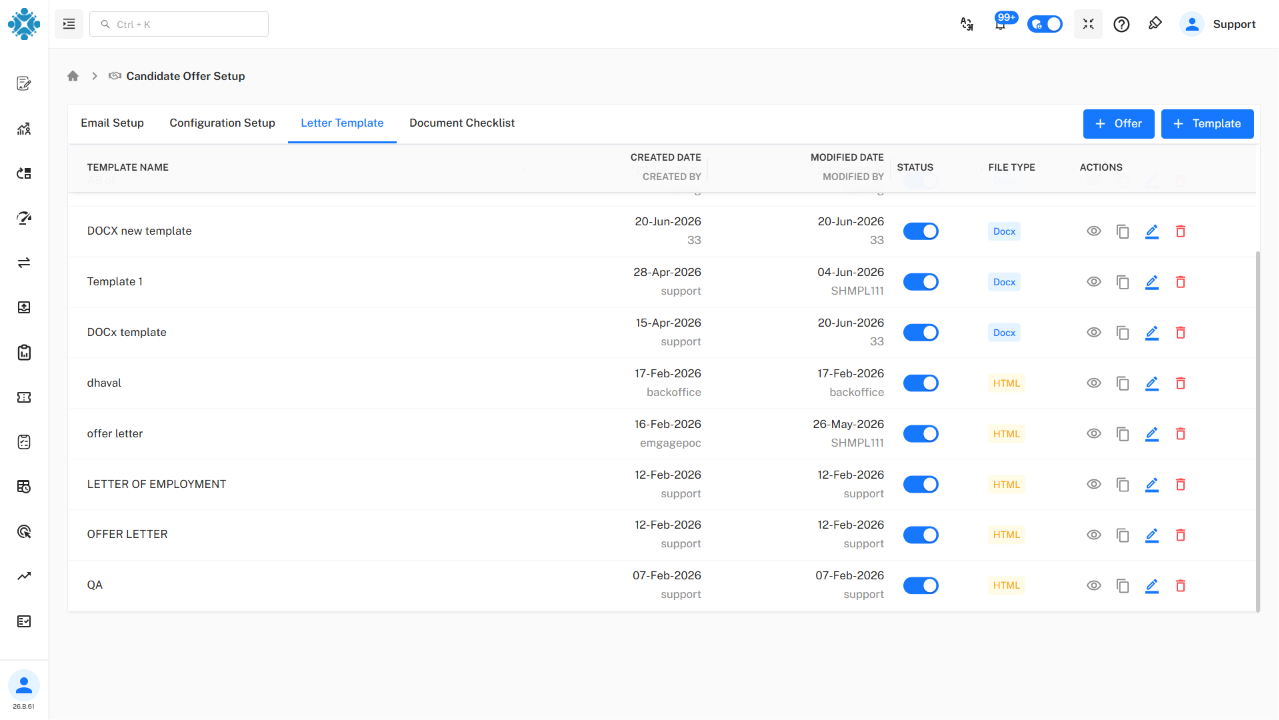Sort by Template Name column header
The height and width of the screenshot is (720, 1279).
128,167
